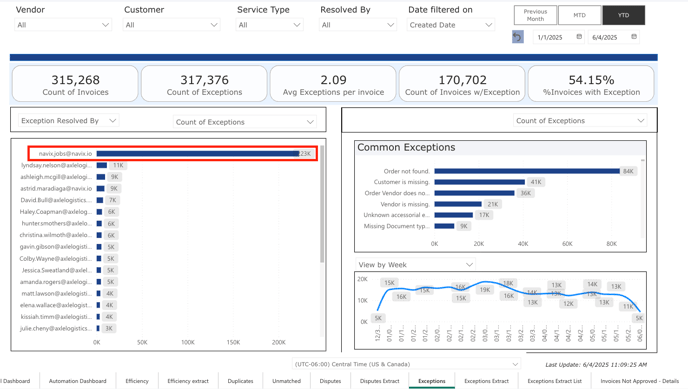Click the Order not found bar
This screenshot has height=389, width=688.
pyautogui.click(x=527, y=171)
